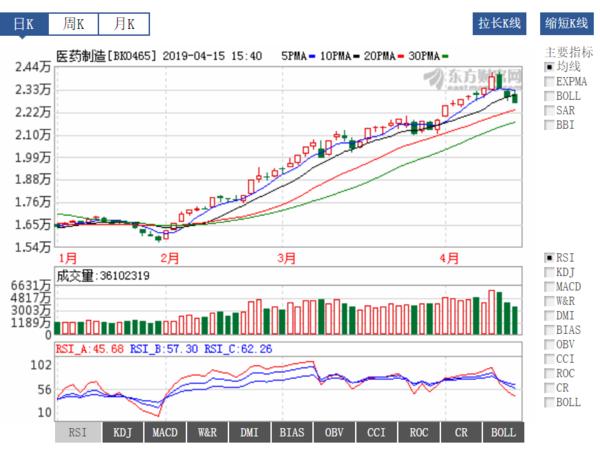Select the EXPMA main indicator radio
600x455 pixels.
[x=549, y=82]
